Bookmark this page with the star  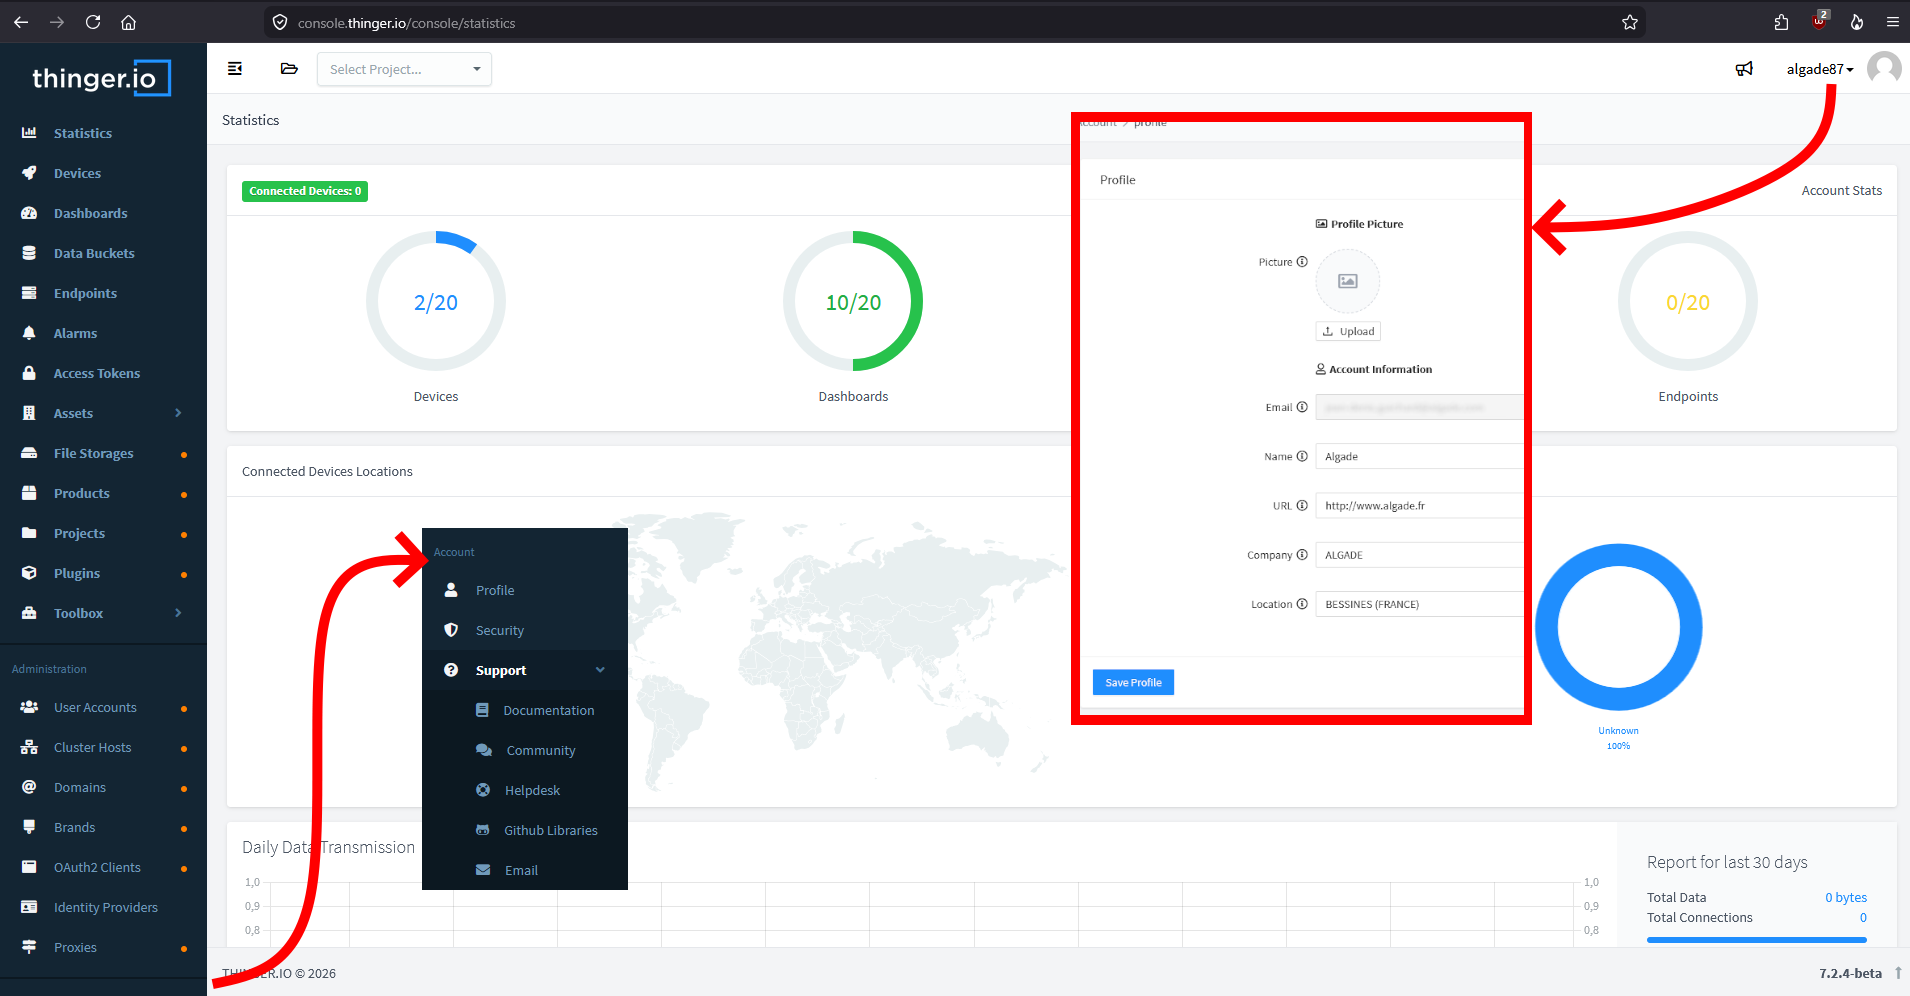coord(1630,22)
